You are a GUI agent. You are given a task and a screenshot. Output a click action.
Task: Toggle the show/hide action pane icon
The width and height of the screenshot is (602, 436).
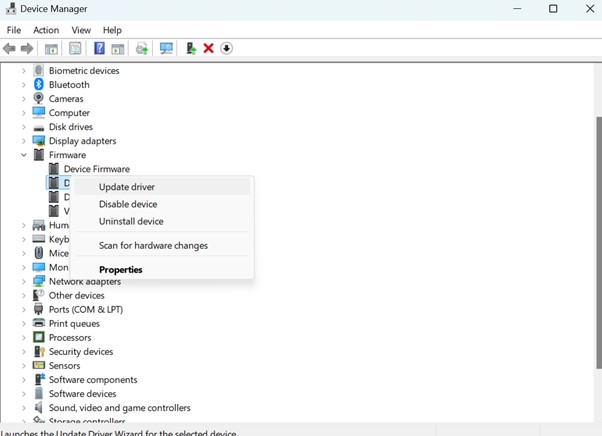[117, 49]
